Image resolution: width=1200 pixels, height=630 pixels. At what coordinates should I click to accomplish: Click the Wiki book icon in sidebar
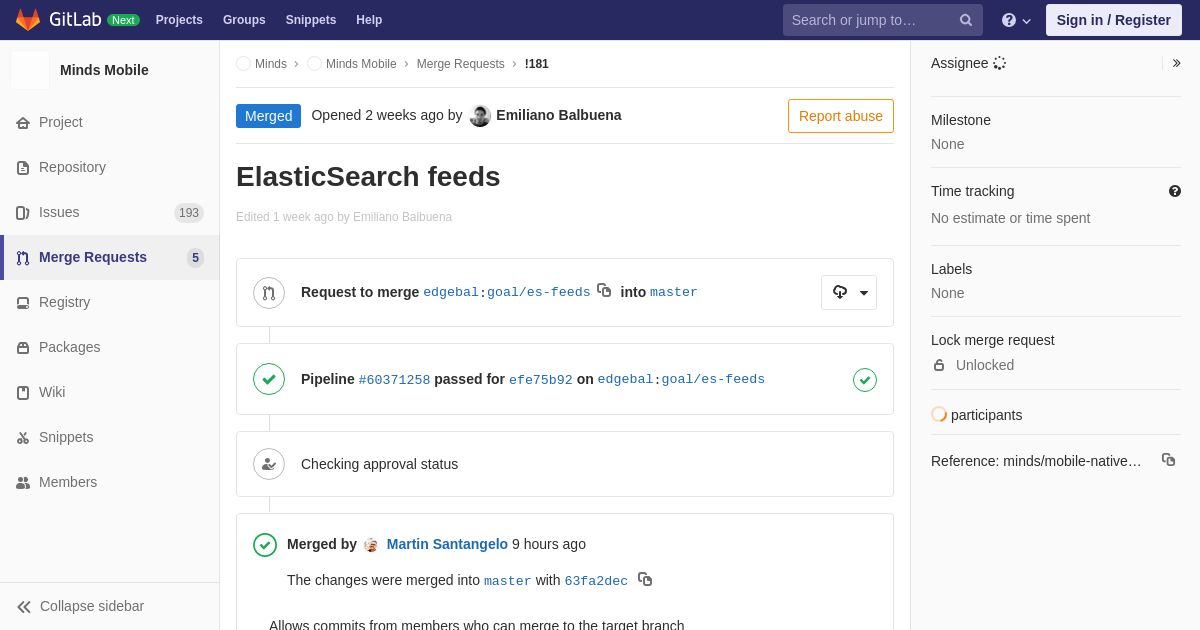23,393
